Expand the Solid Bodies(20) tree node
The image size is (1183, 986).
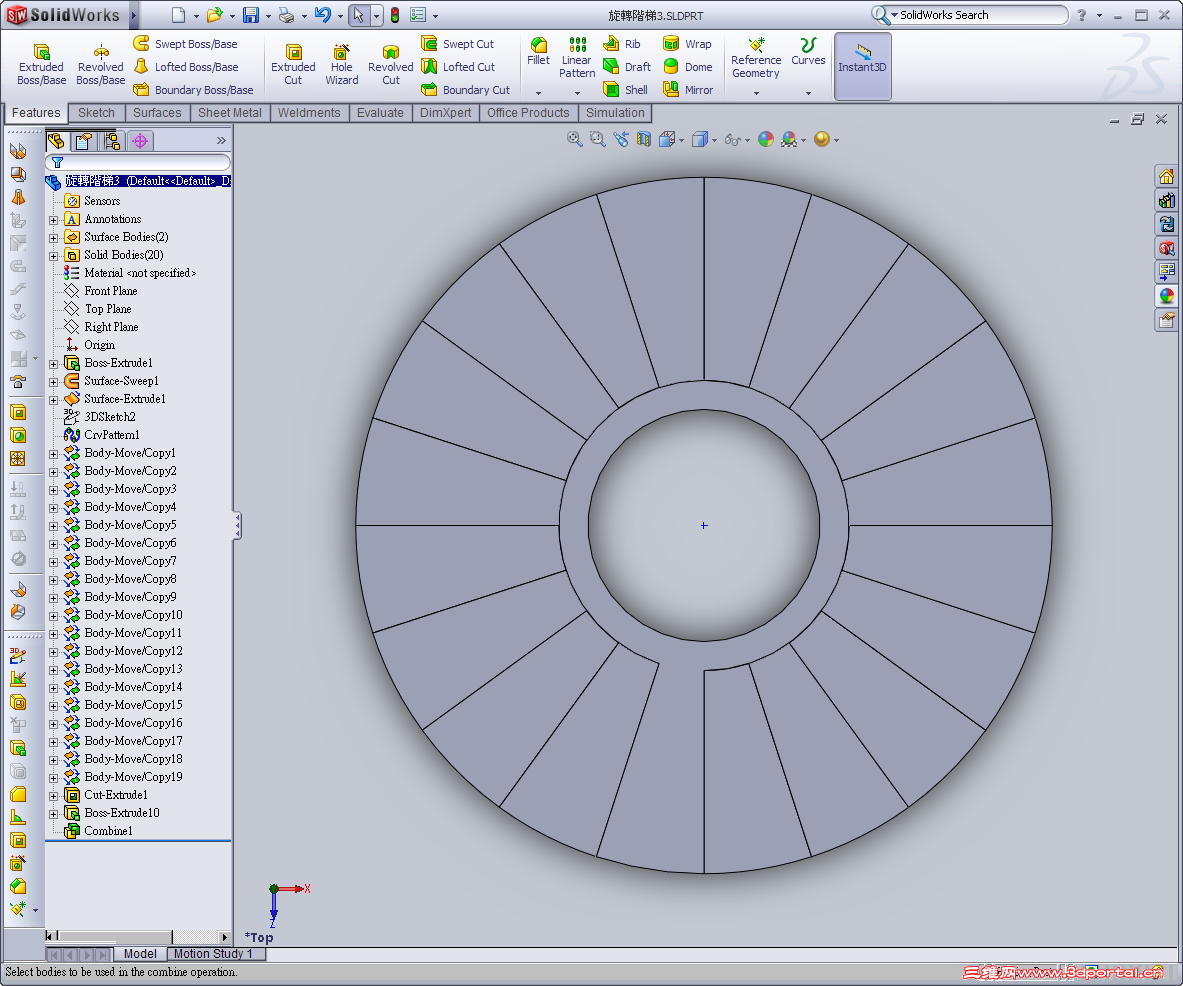52,255
